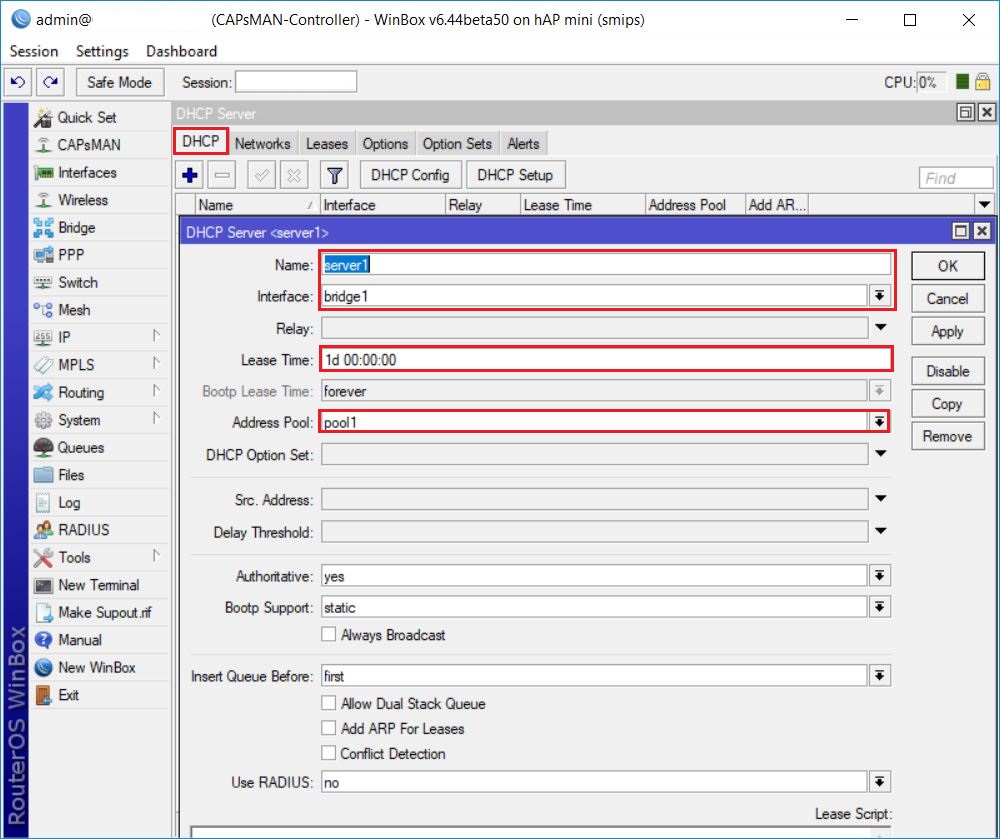The width and height of the screenshot is (1000, 839).
Task: Open Quick Set in sidebar
Action: click(x=87, y=117)
